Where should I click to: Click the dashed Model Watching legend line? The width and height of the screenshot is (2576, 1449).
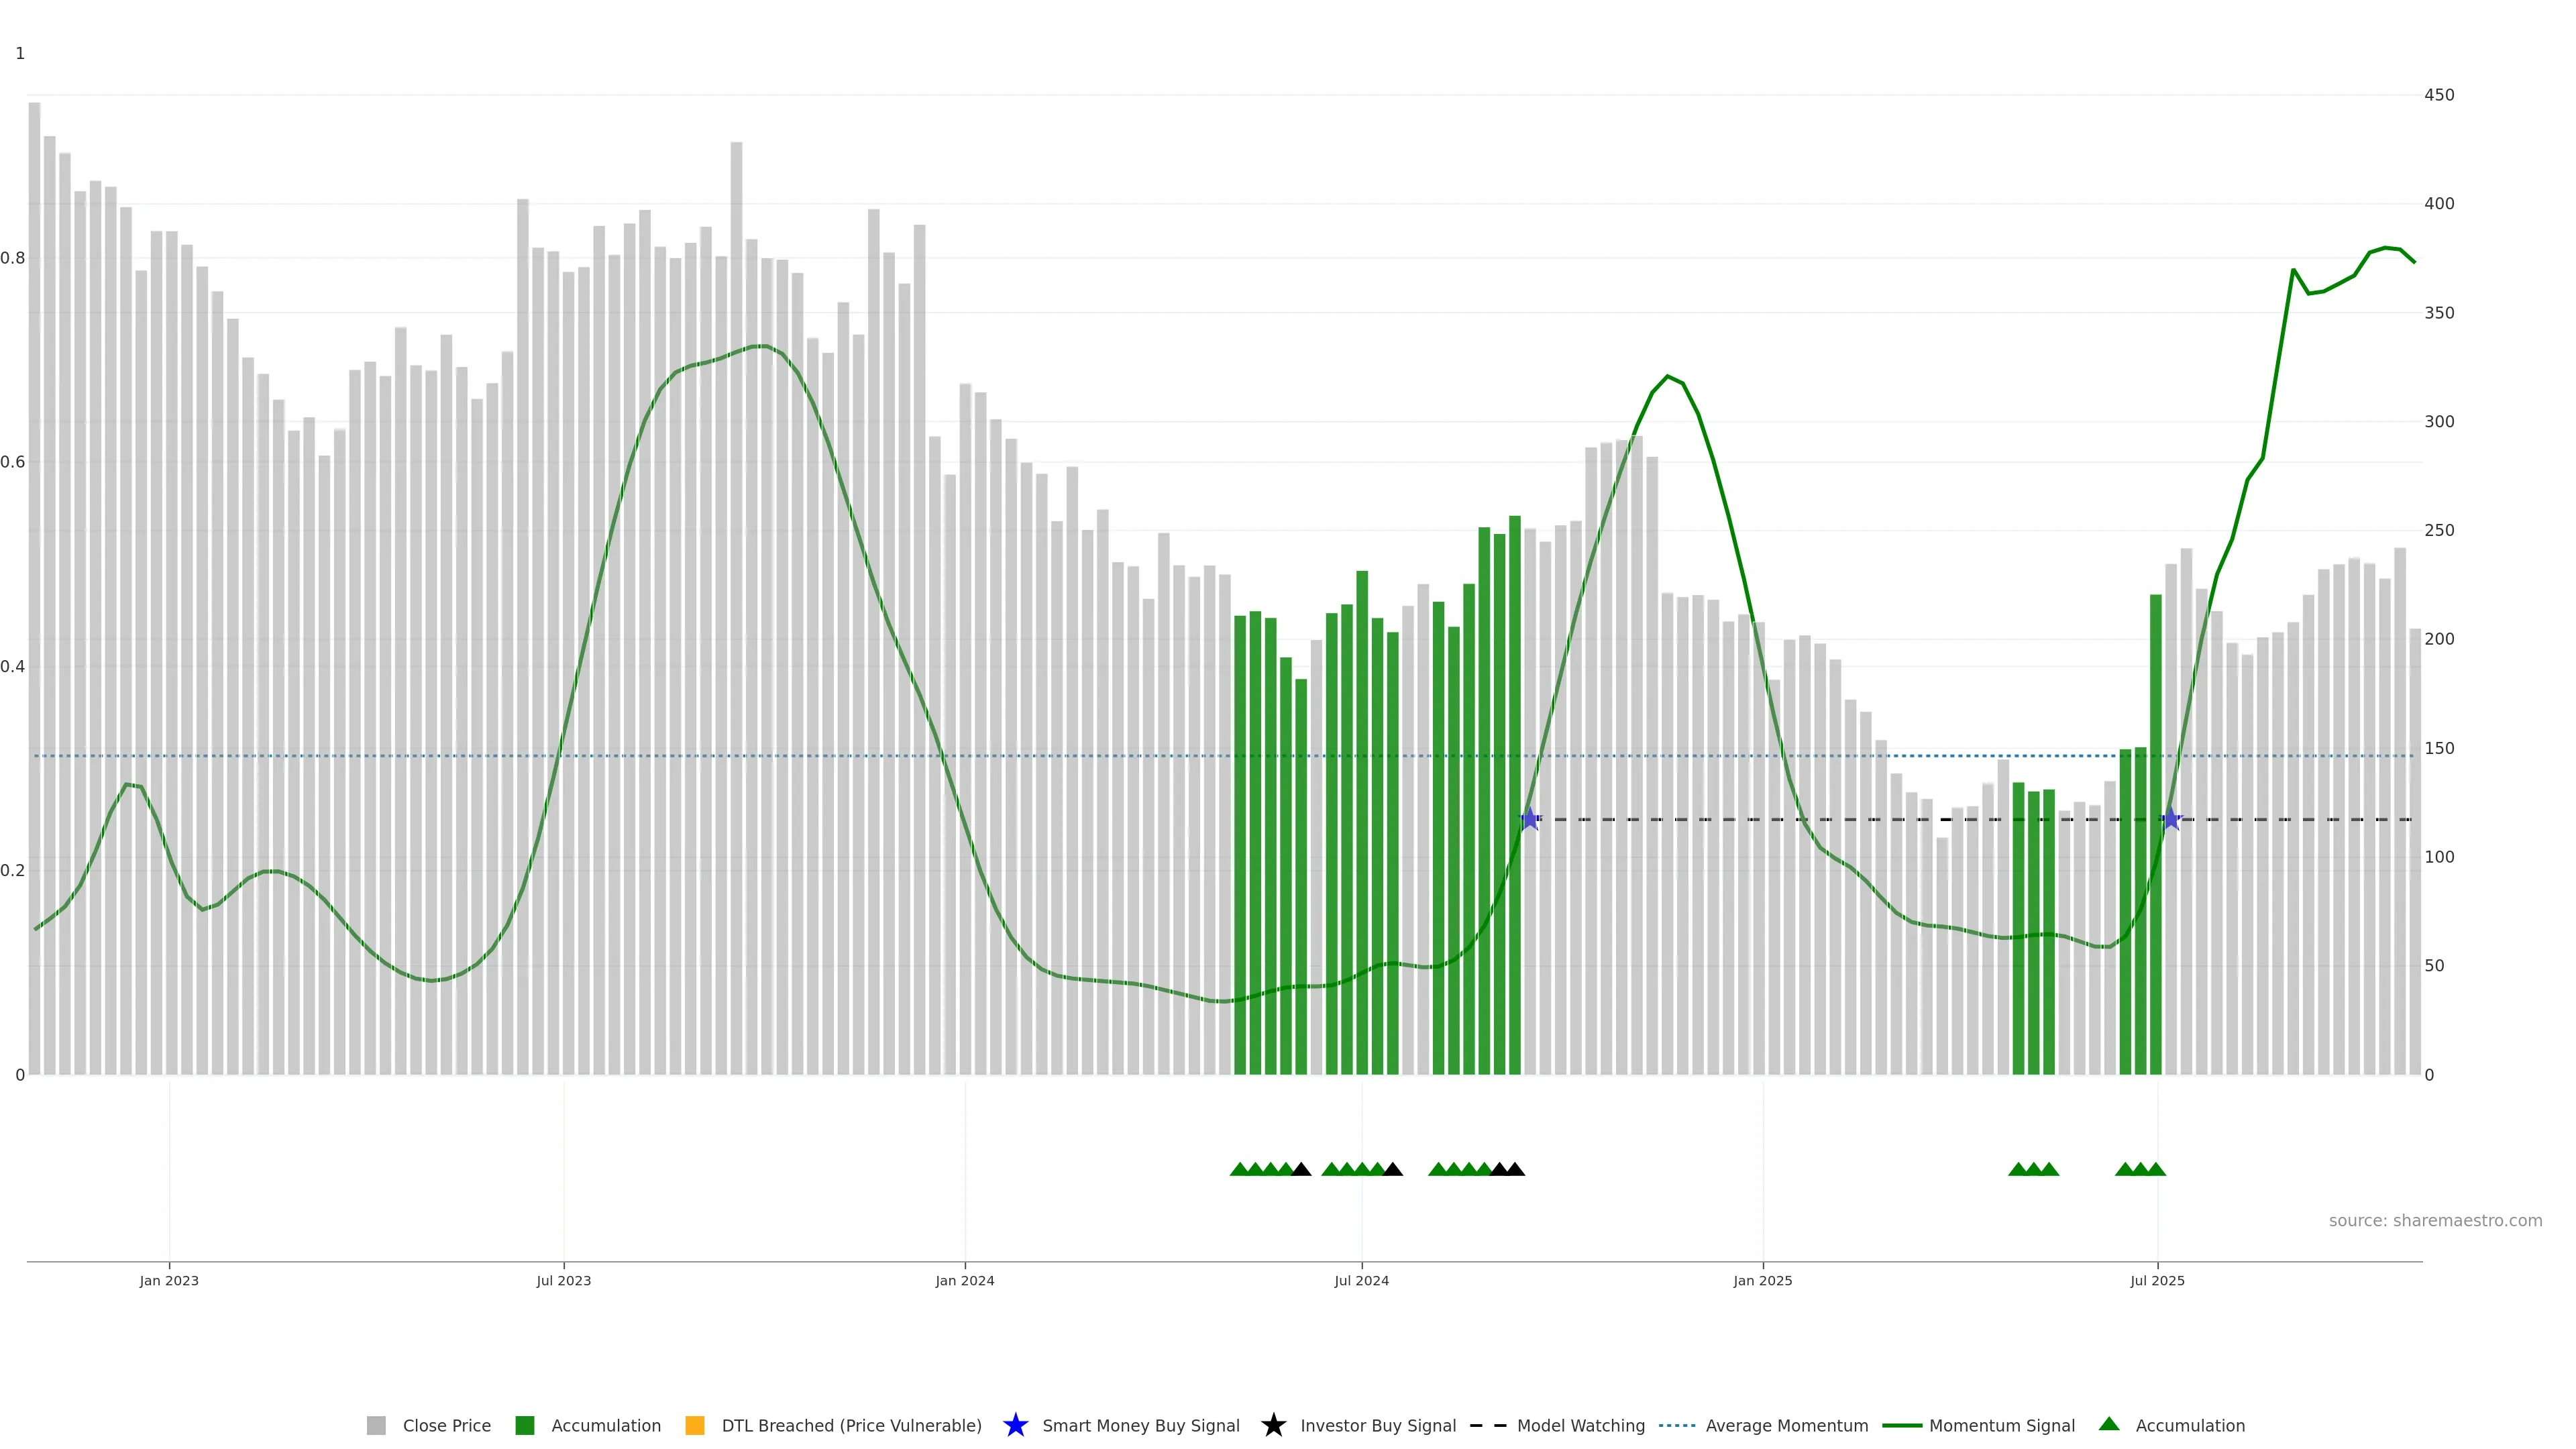point(1488,1425)
